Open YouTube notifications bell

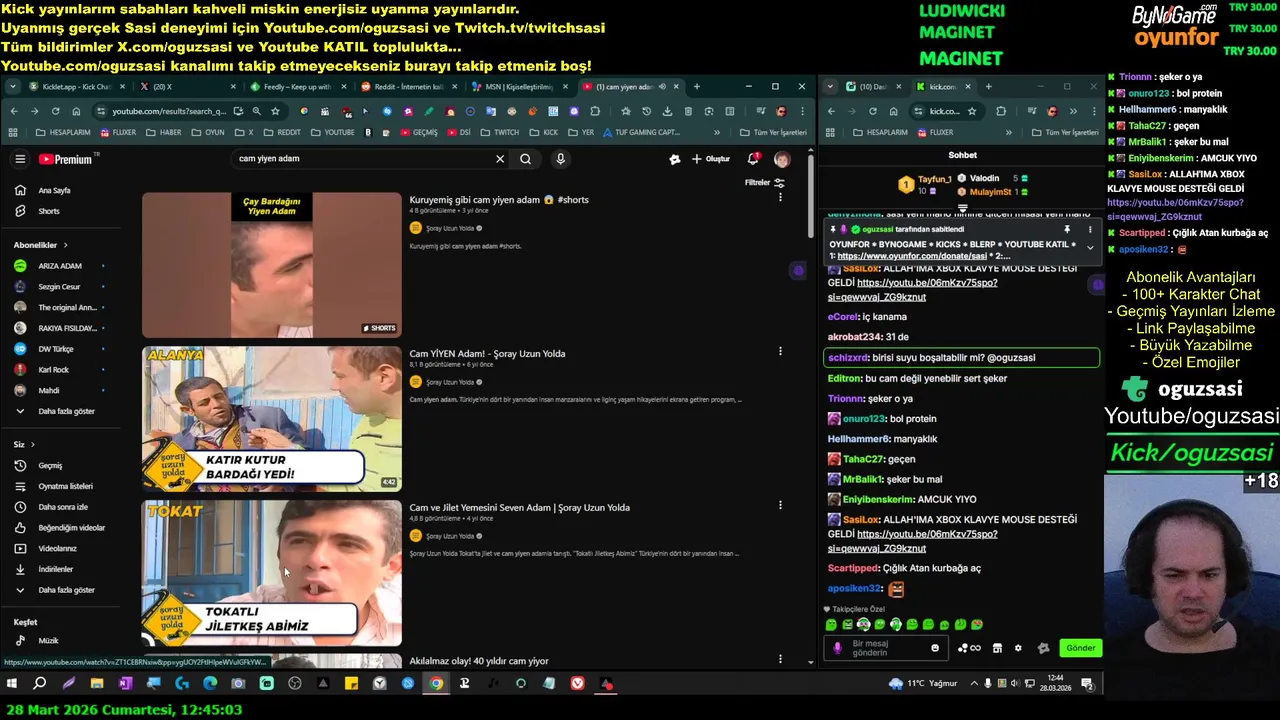click(x=753, y=159)
